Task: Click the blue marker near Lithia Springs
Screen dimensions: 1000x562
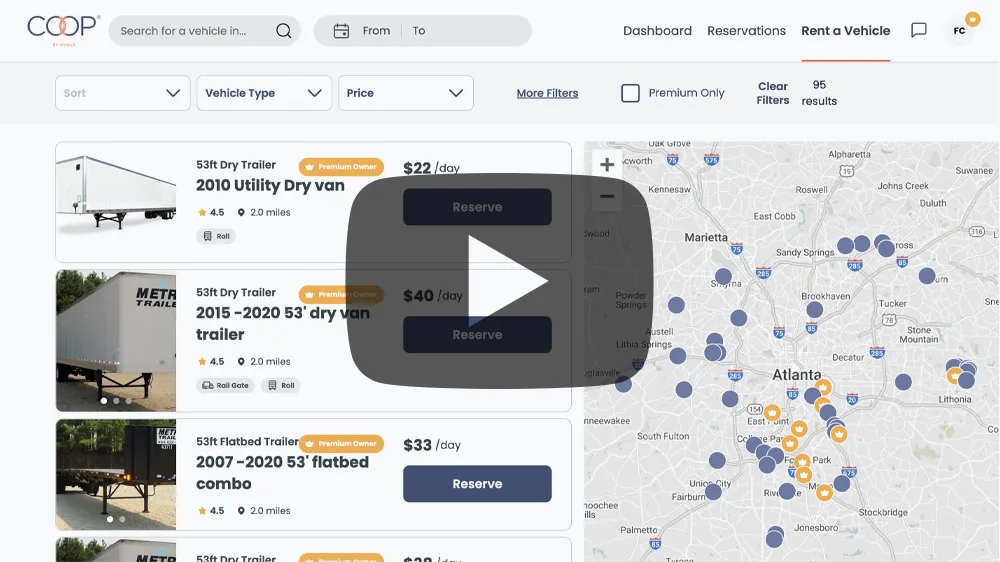Action: click(678, 355)
